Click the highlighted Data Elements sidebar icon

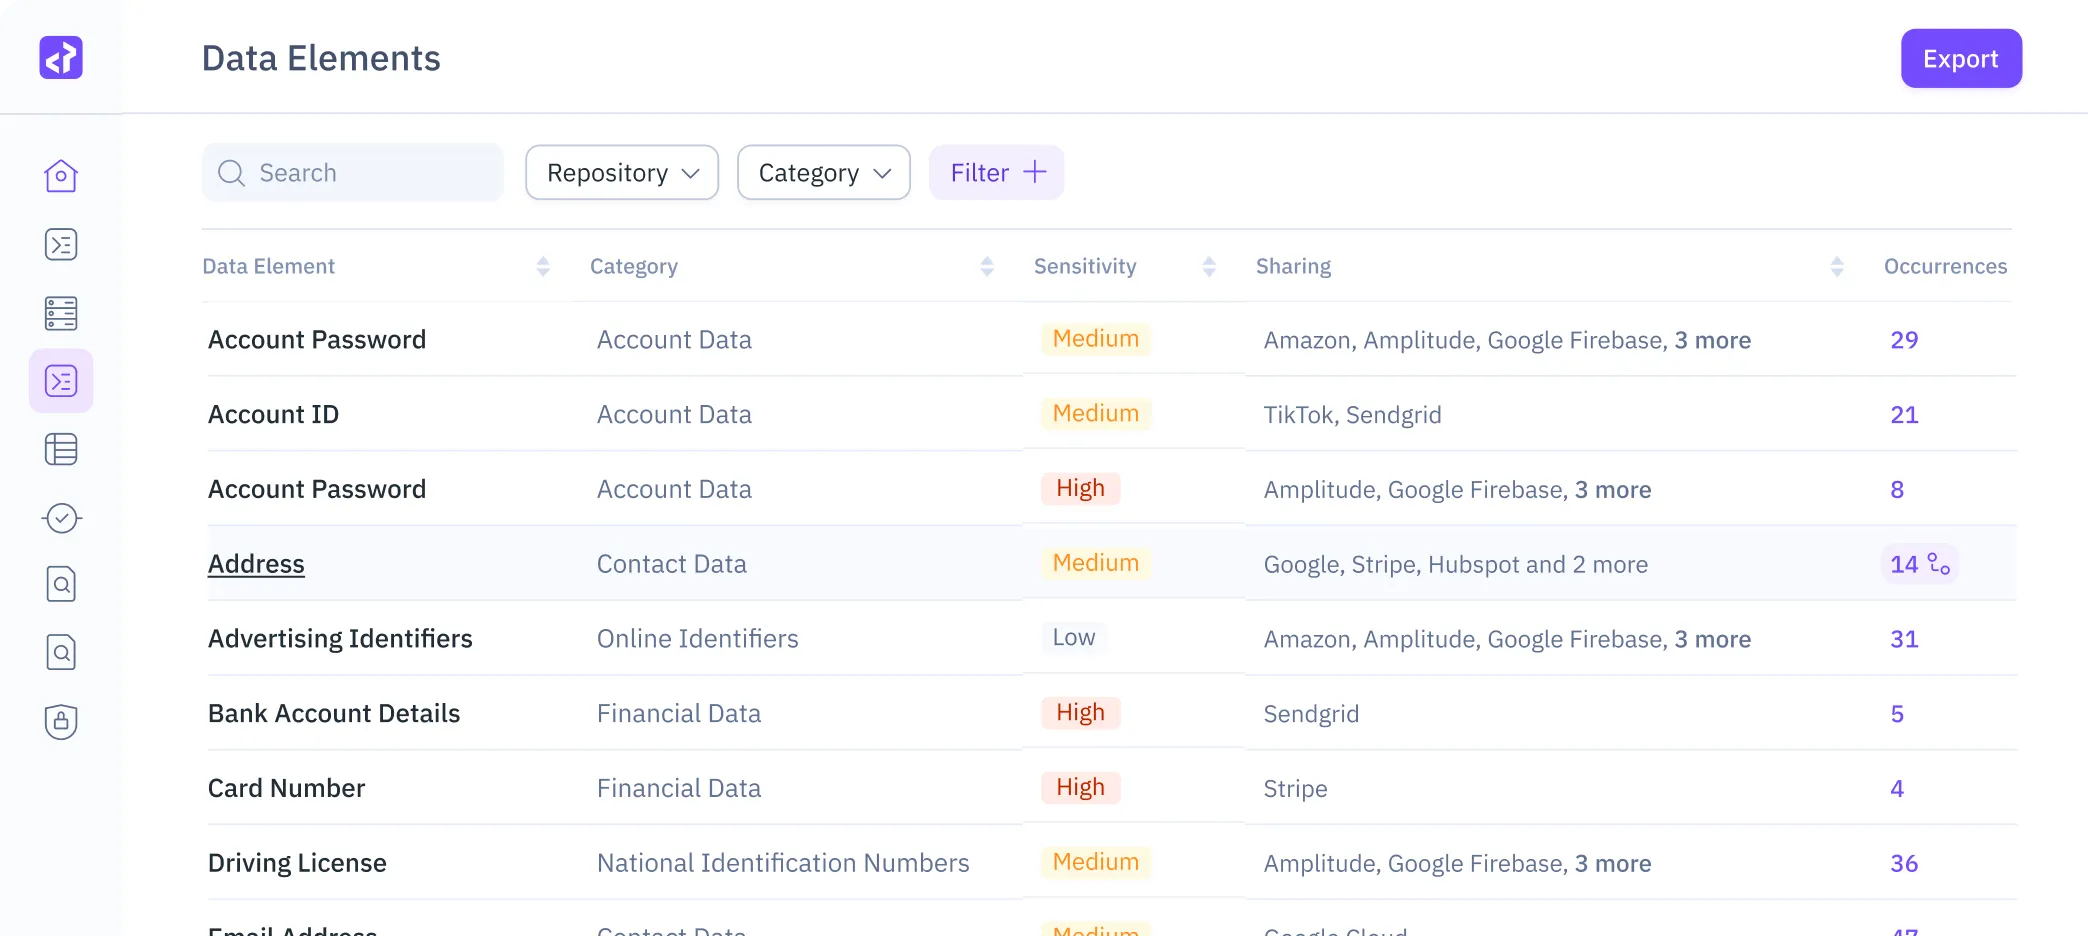click(61, 380)
